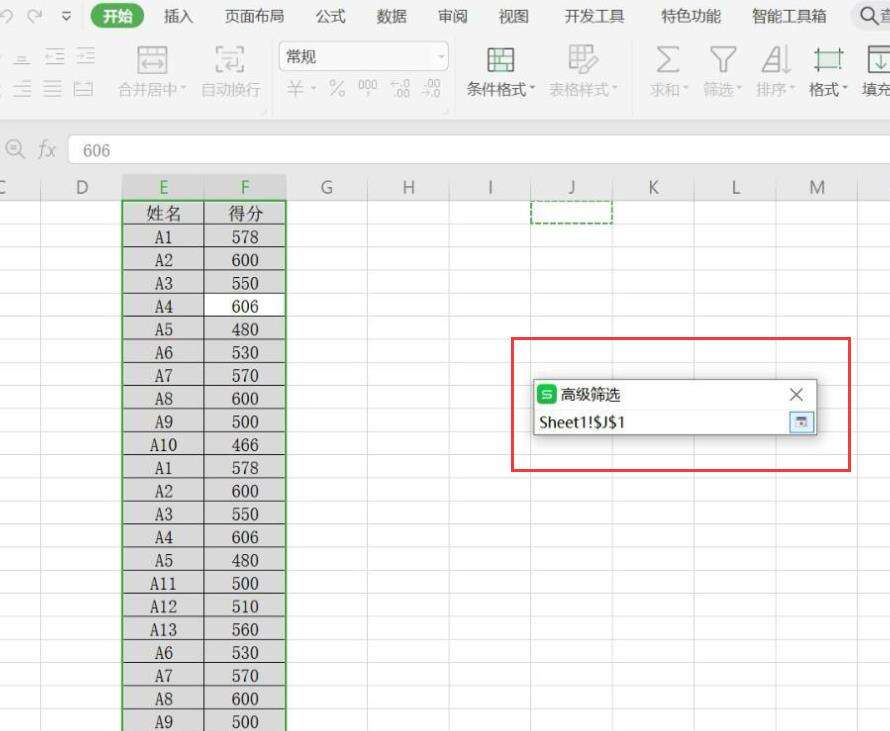Screen dimensions: 890x731
Task: Open the 特色功能 ribbon tab
Action: 691,16
